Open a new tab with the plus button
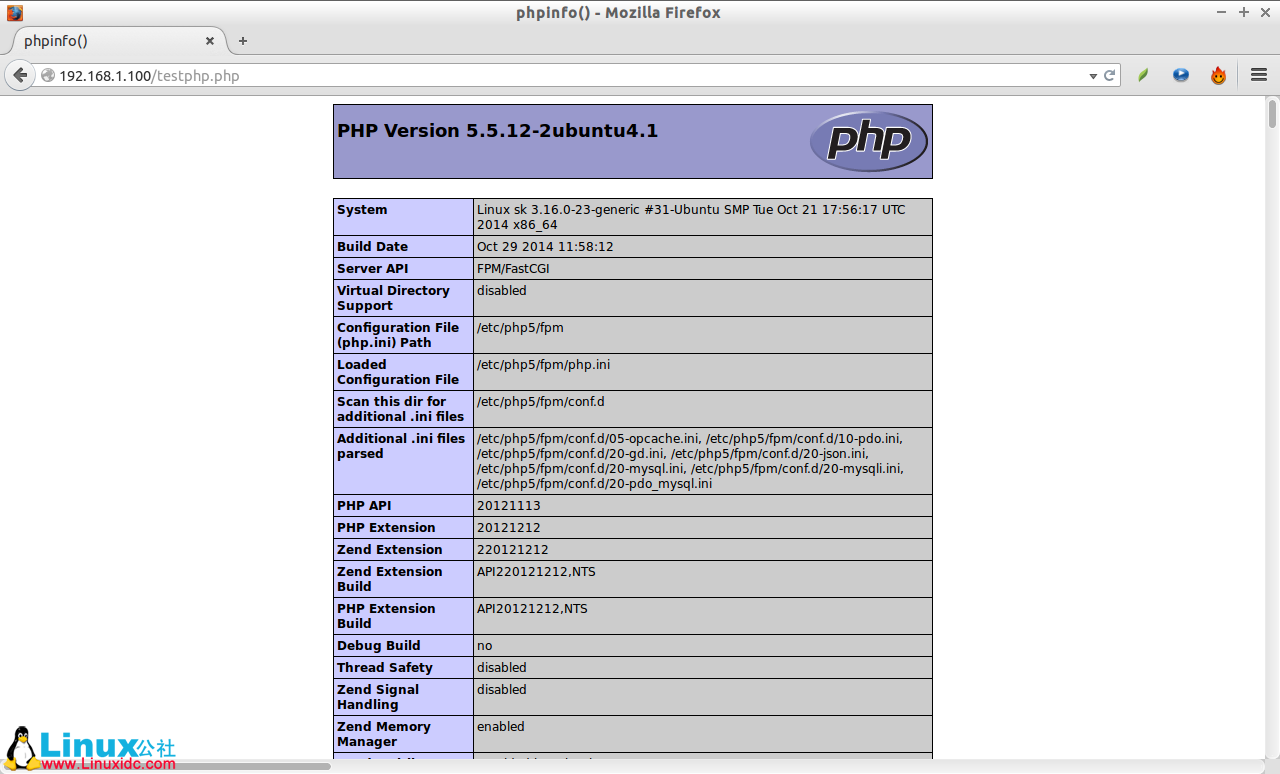Viewport: 1280px width, 774px height. 242,41
